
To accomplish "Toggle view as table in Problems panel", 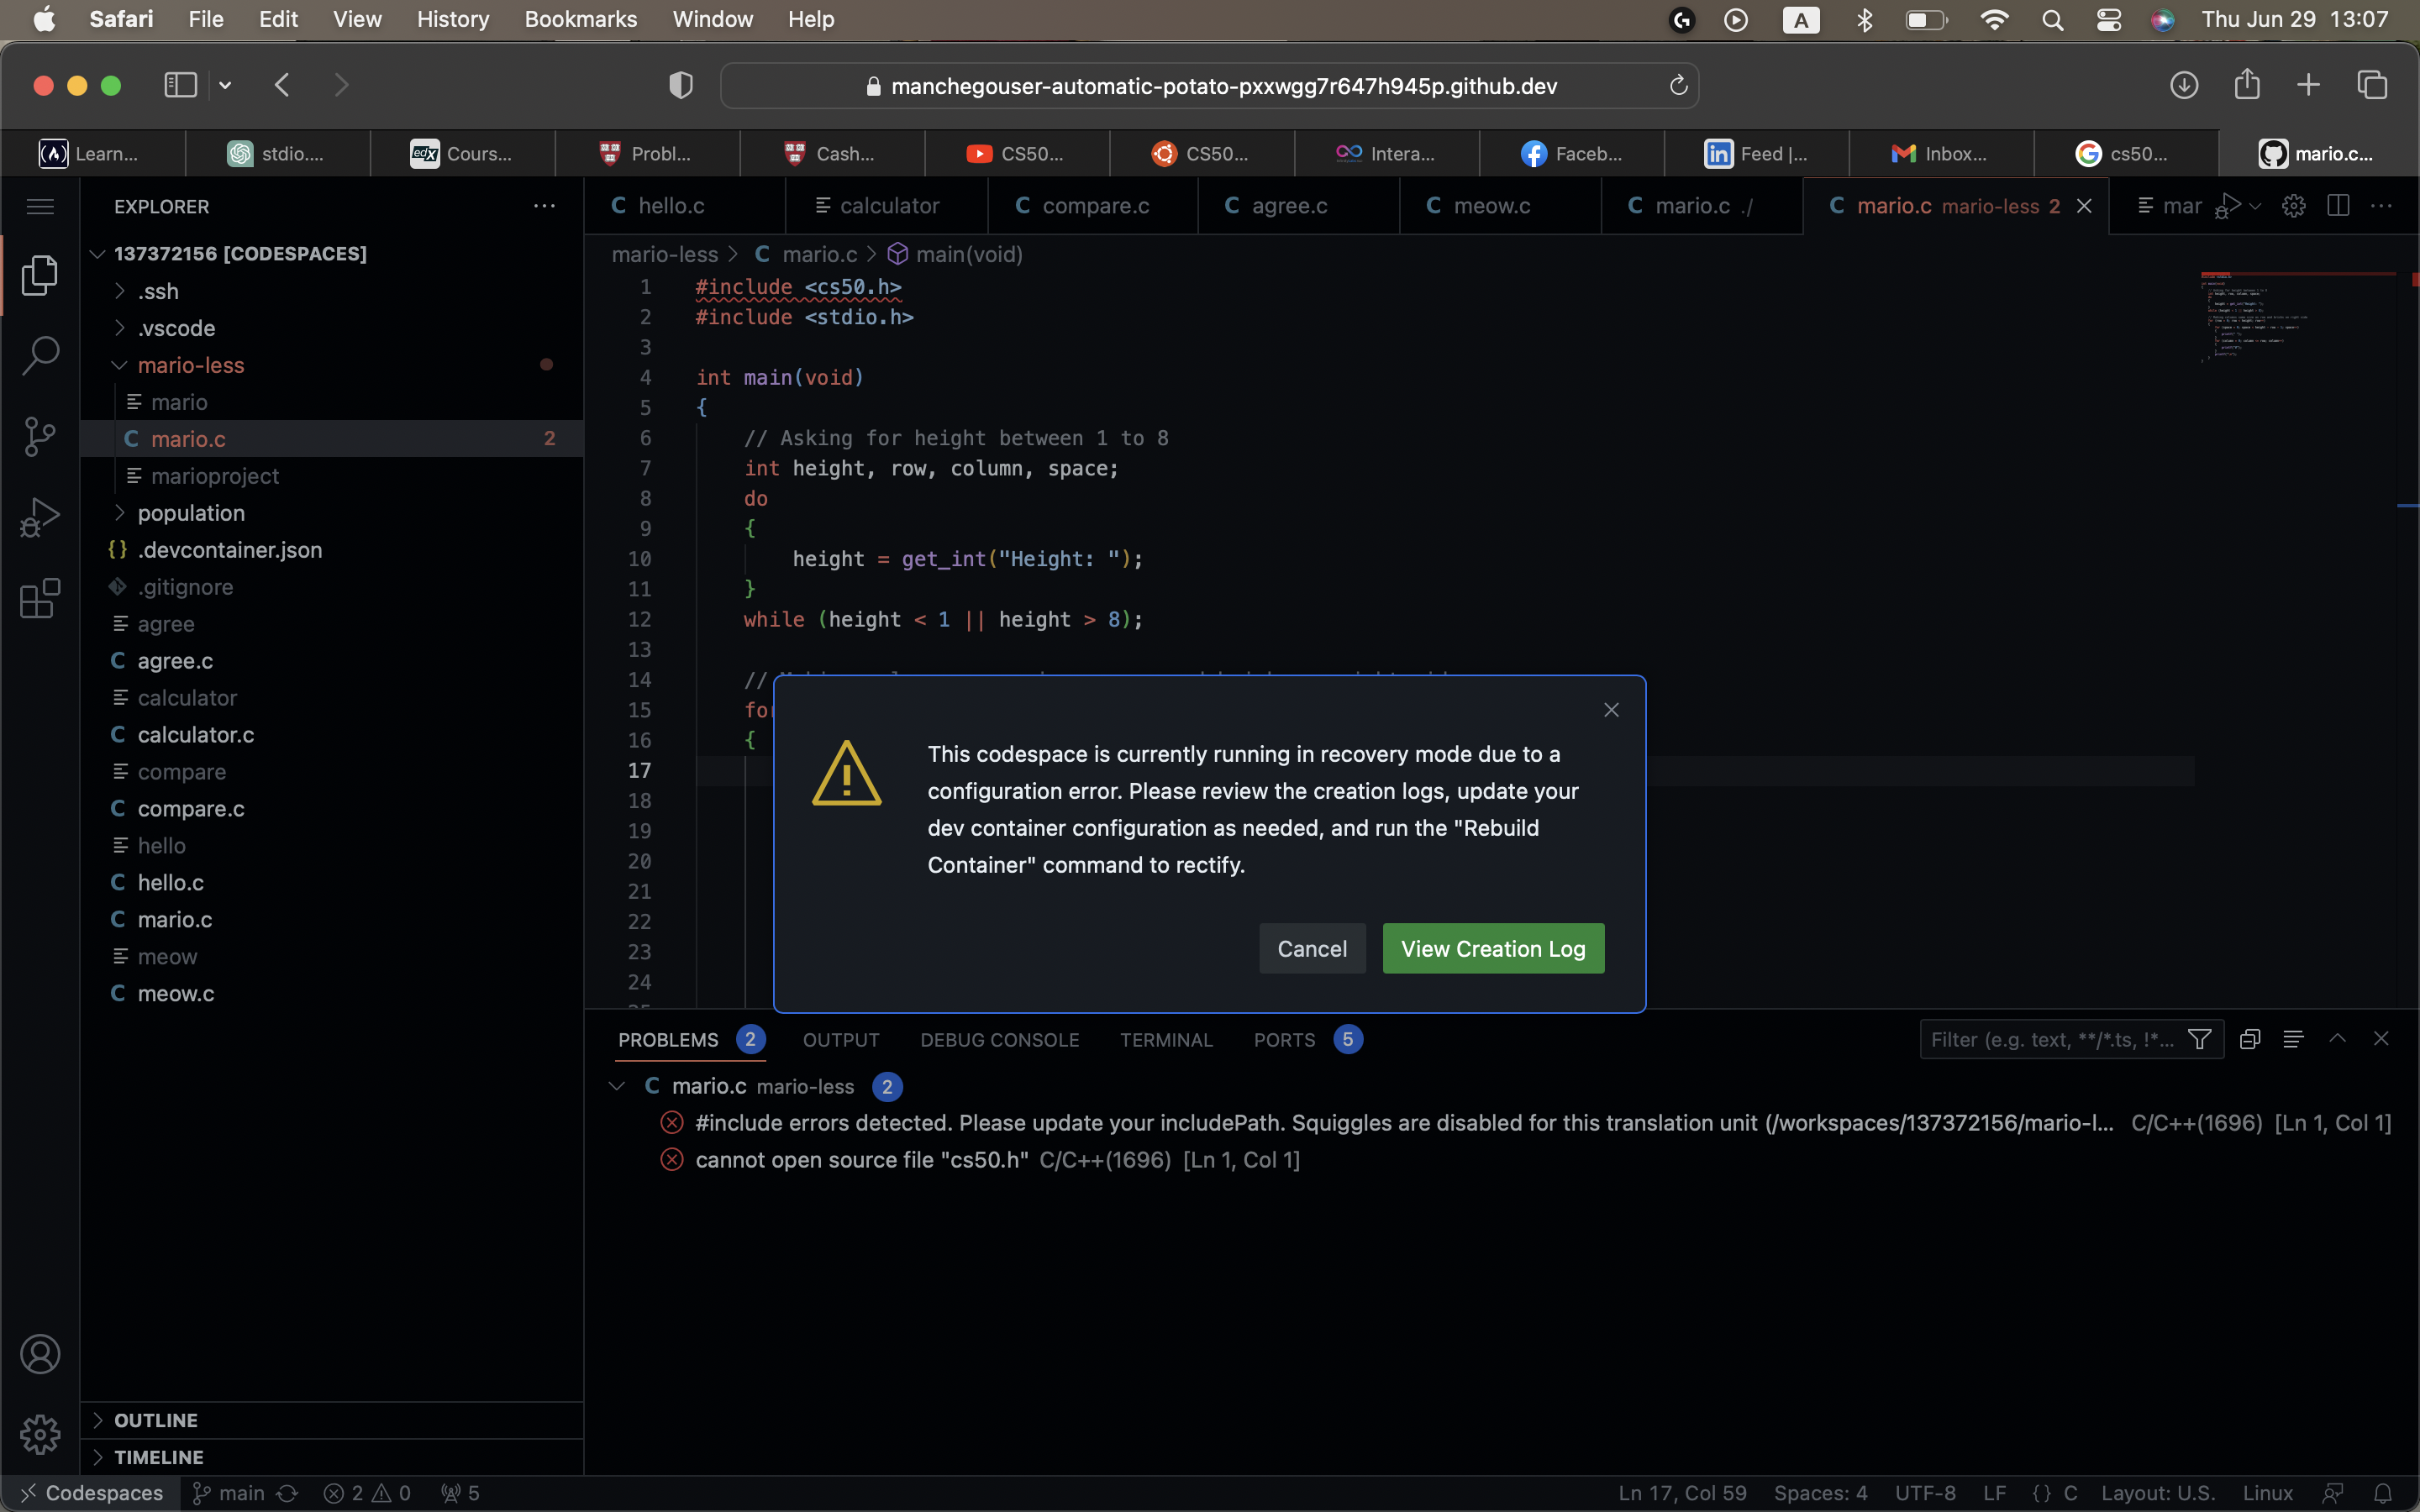I will pos(2293,1040).
